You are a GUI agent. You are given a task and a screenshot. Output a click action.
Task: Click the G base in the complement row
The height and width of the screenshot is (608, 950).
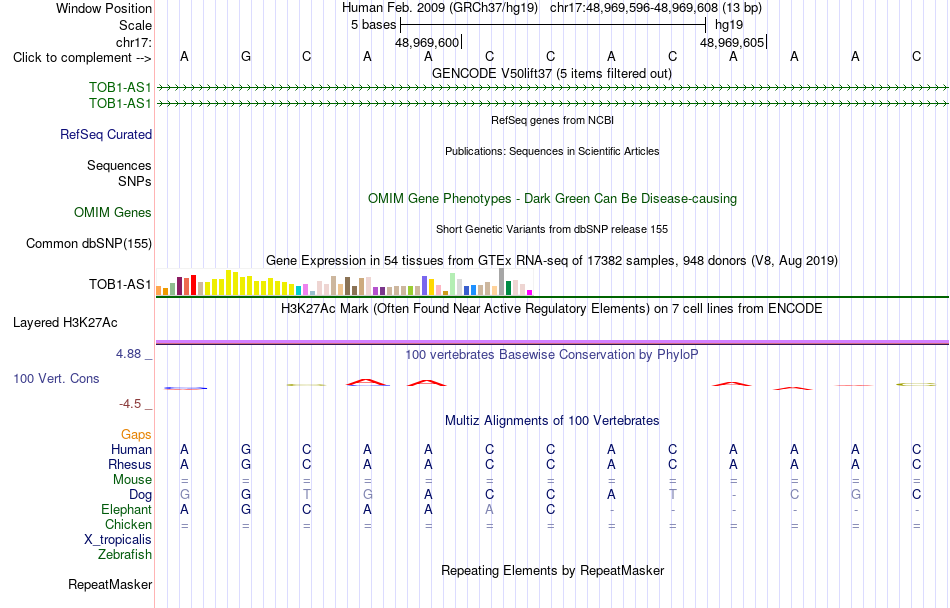[x=246, y=56]
